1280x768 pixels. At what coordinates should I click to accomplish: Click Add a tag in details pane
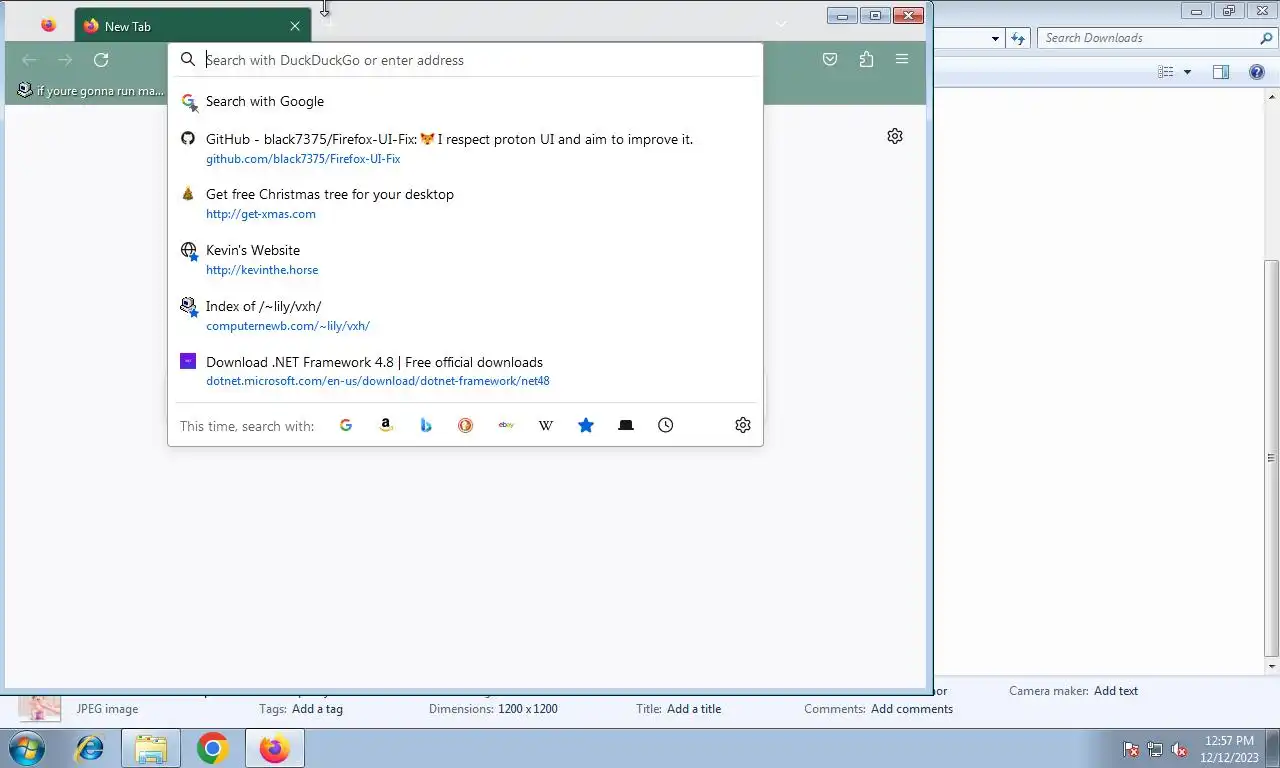[x=317, y=709]
